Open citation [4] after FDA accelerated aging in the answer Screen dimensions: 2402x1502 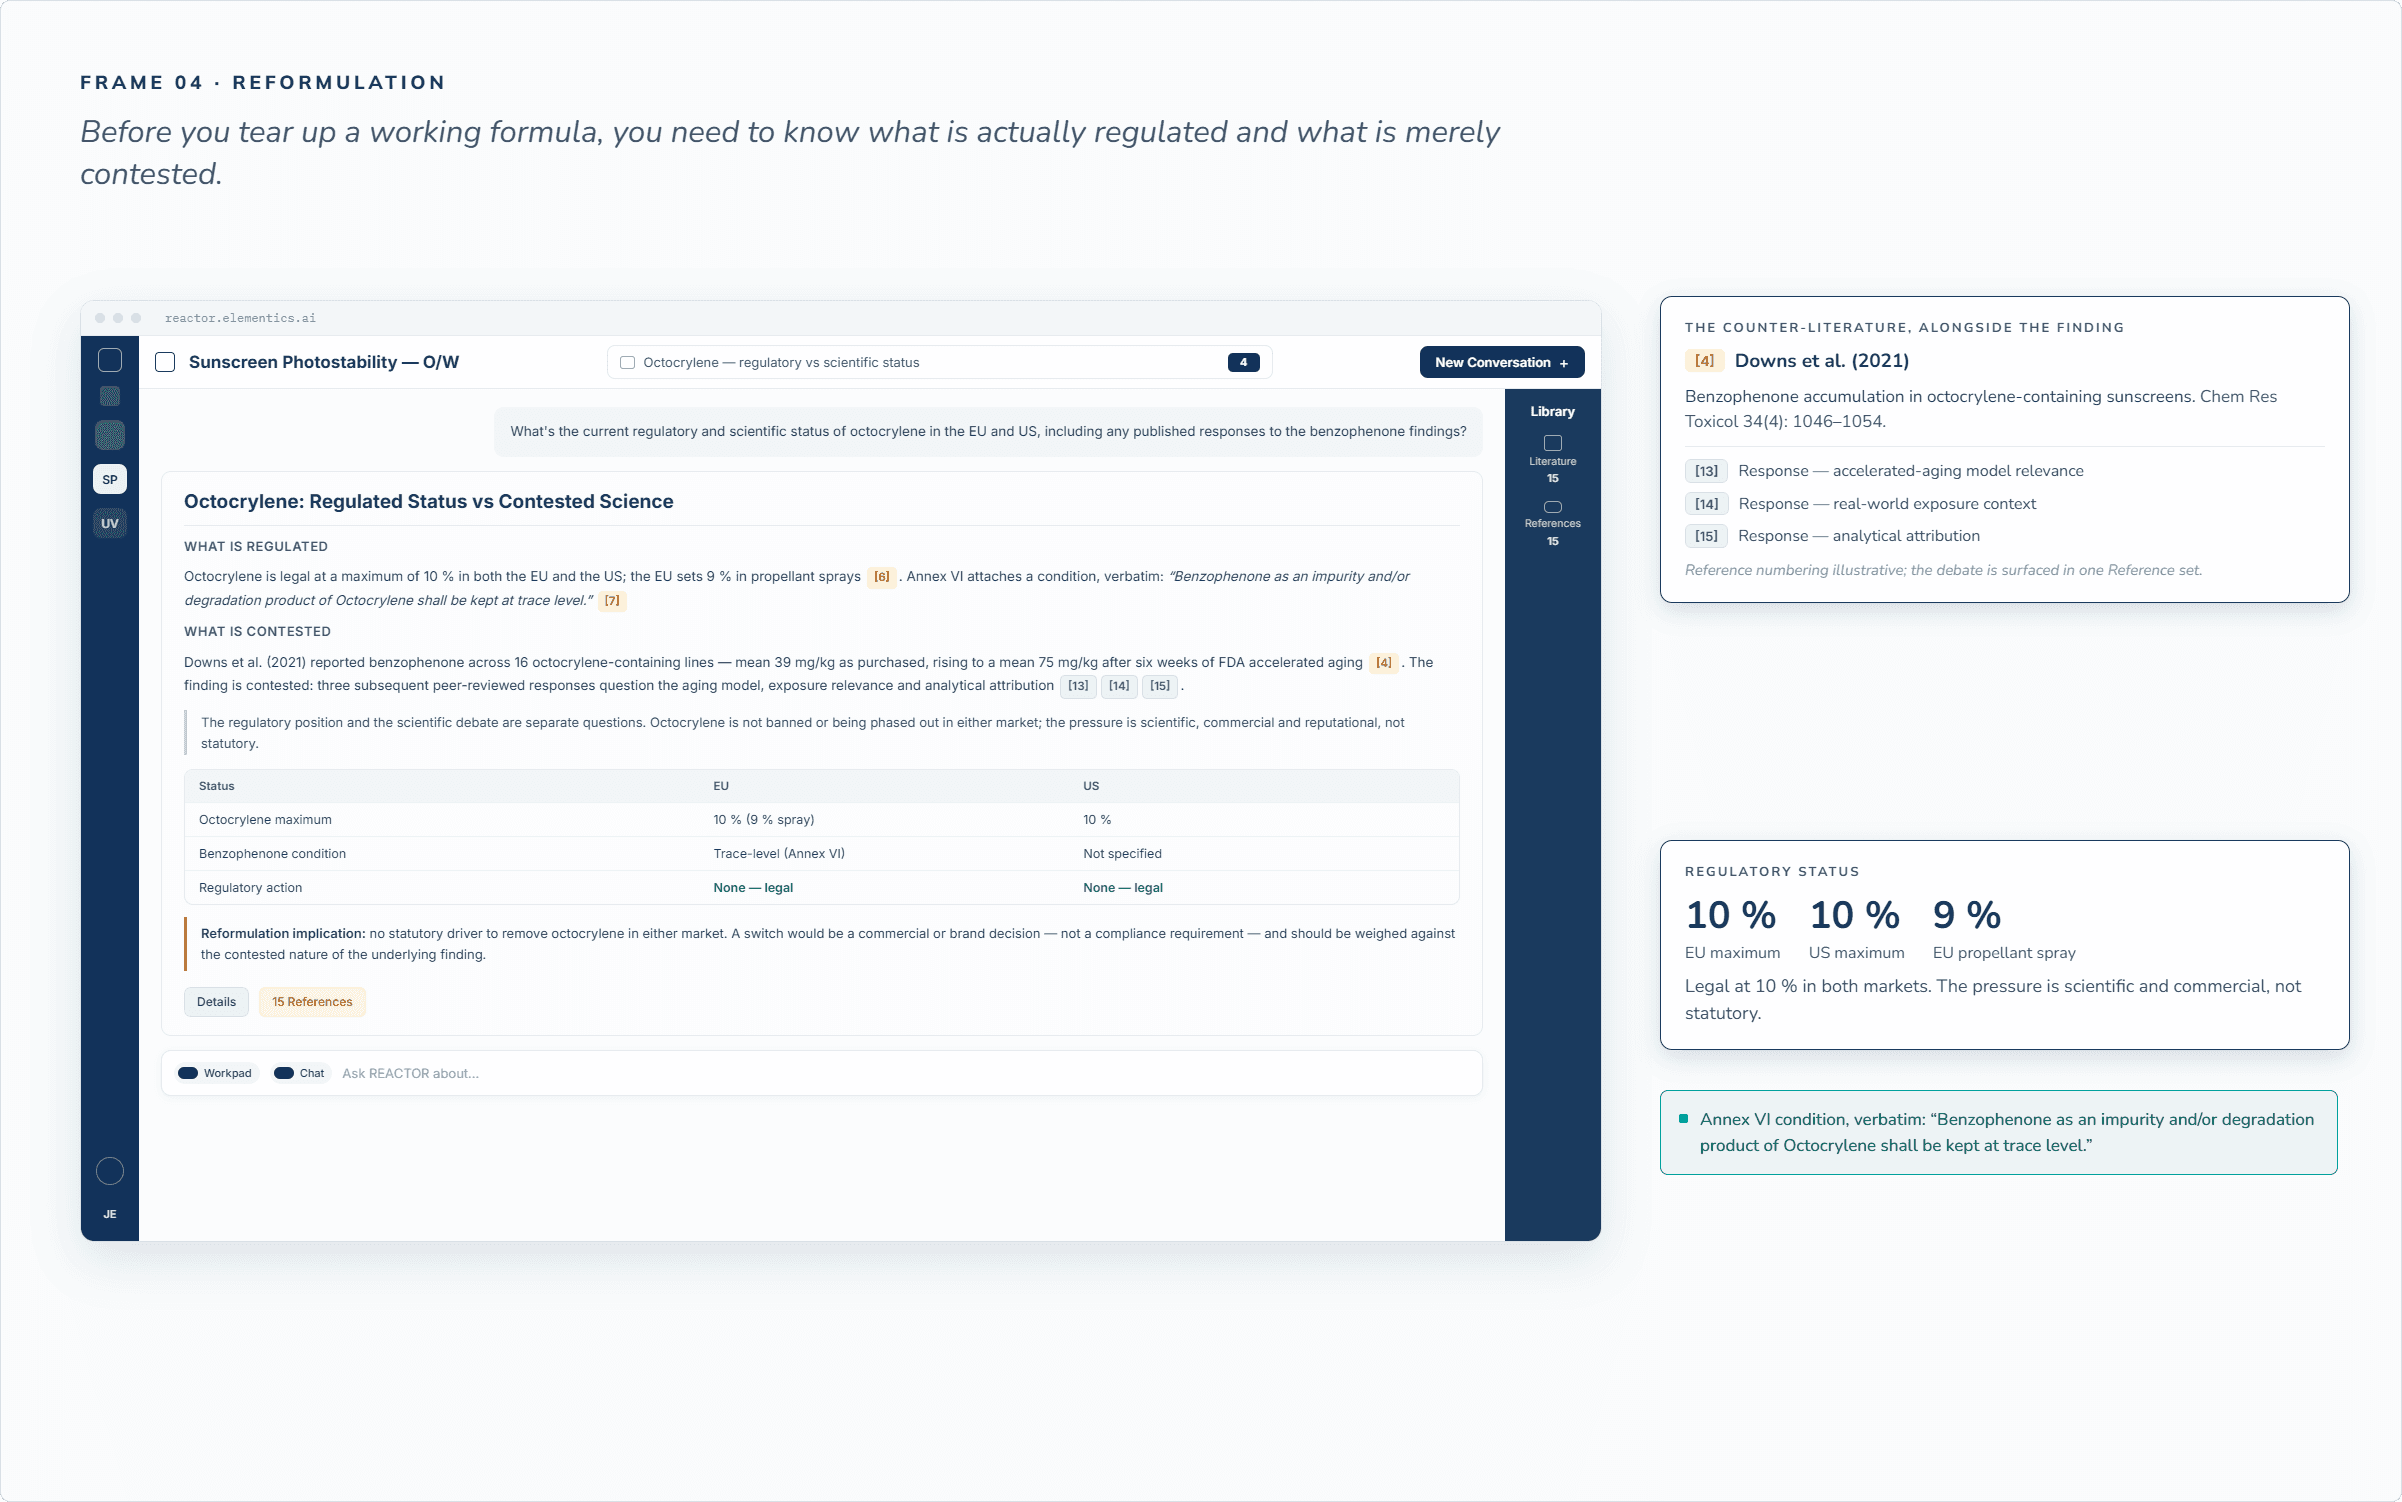tap(1384, 663)
